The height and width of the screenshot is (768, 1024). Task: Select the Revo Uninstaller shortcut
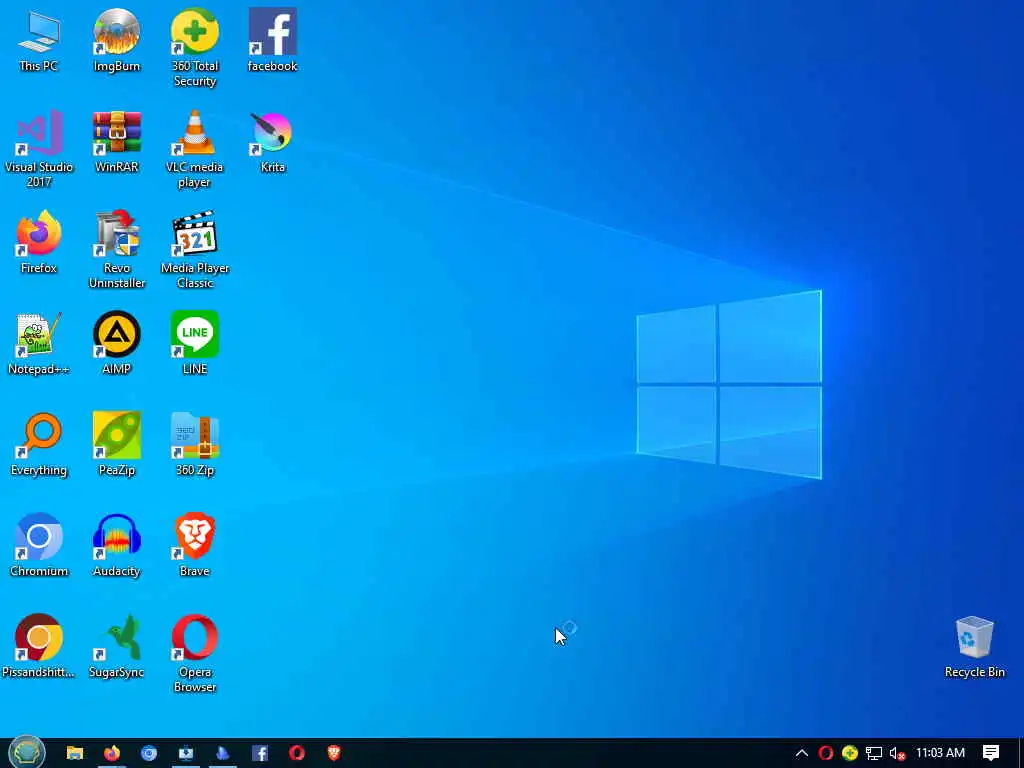(x=116, y=250)
